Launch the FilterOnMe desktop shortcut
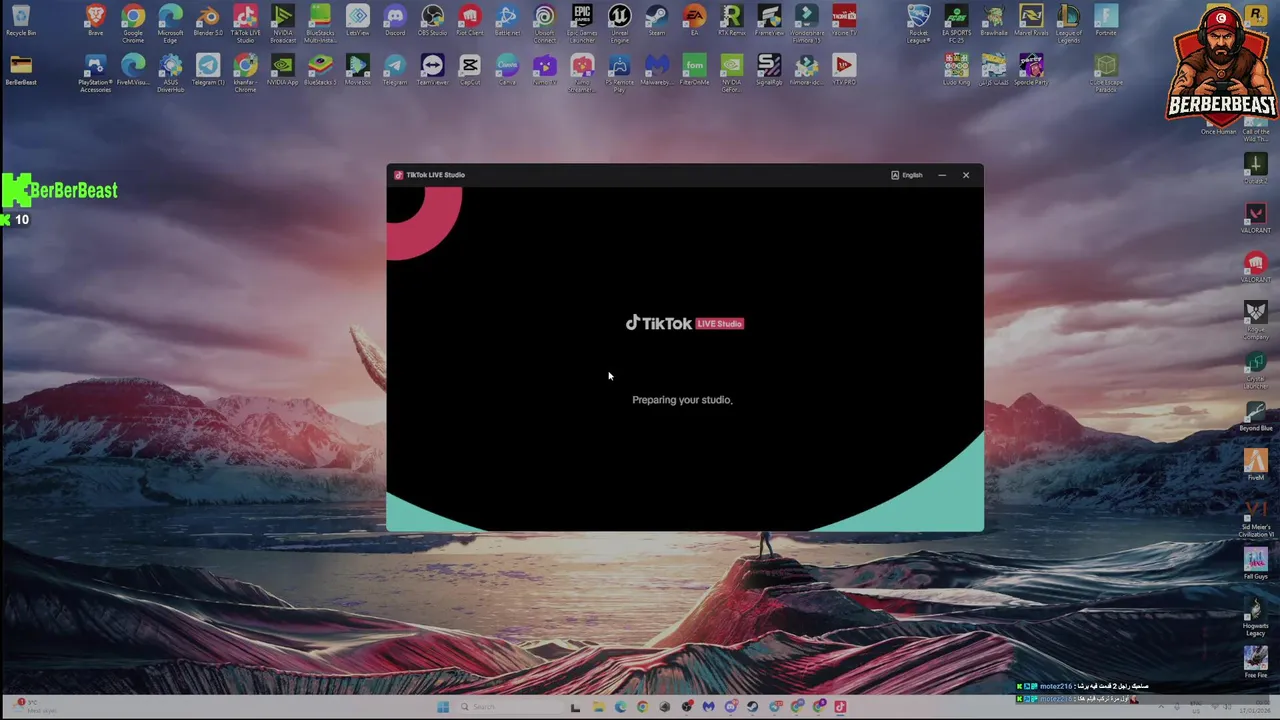Image resolution: width=1280 pixels, height=720 pixels. click(694, 70)
